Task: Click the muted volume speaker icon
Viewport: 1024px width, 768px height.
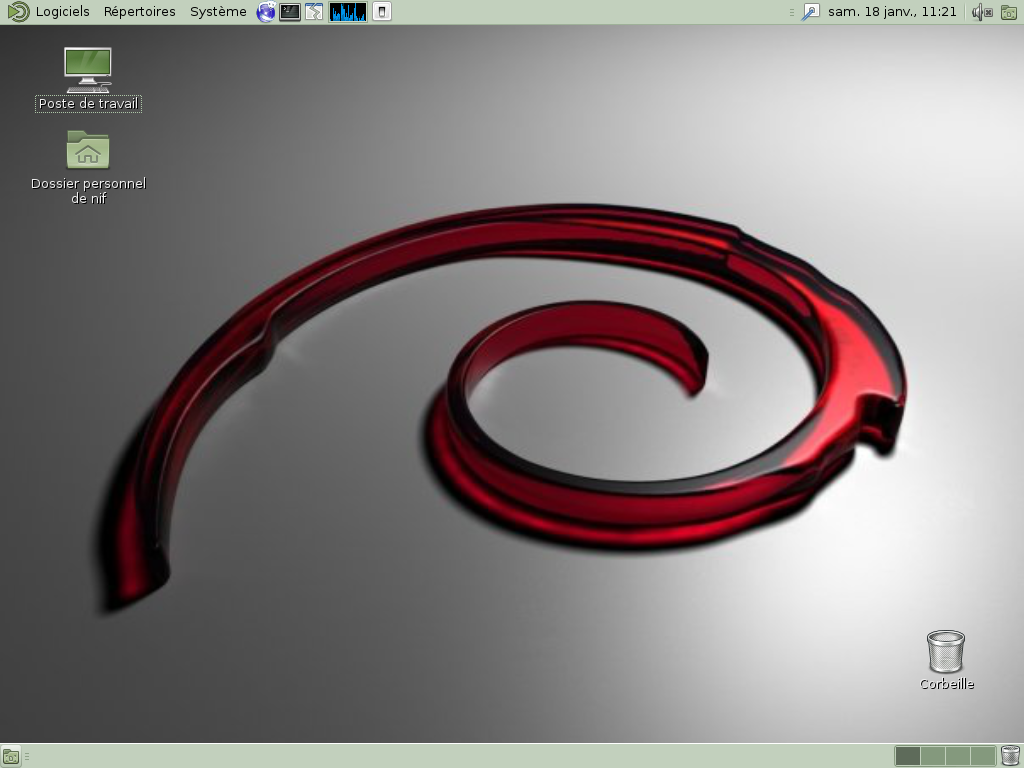Action: 981,12
